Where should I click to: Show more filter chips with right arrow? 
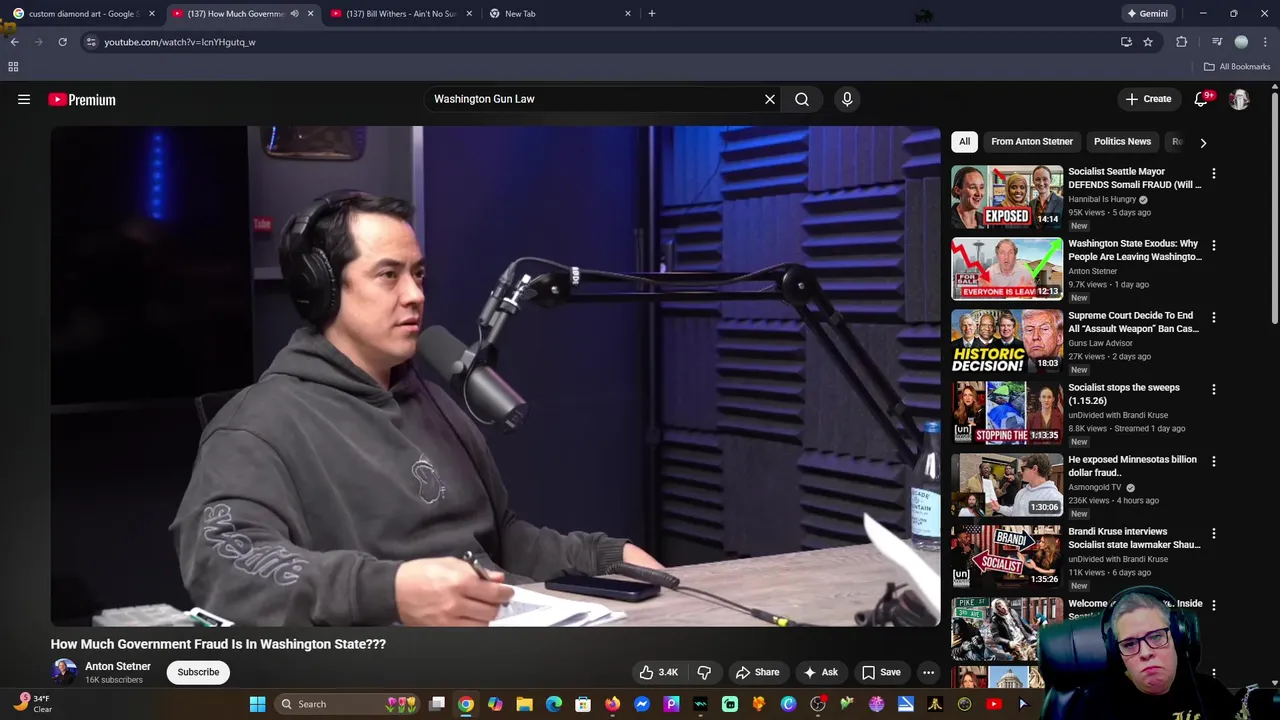pos(1203,142)
